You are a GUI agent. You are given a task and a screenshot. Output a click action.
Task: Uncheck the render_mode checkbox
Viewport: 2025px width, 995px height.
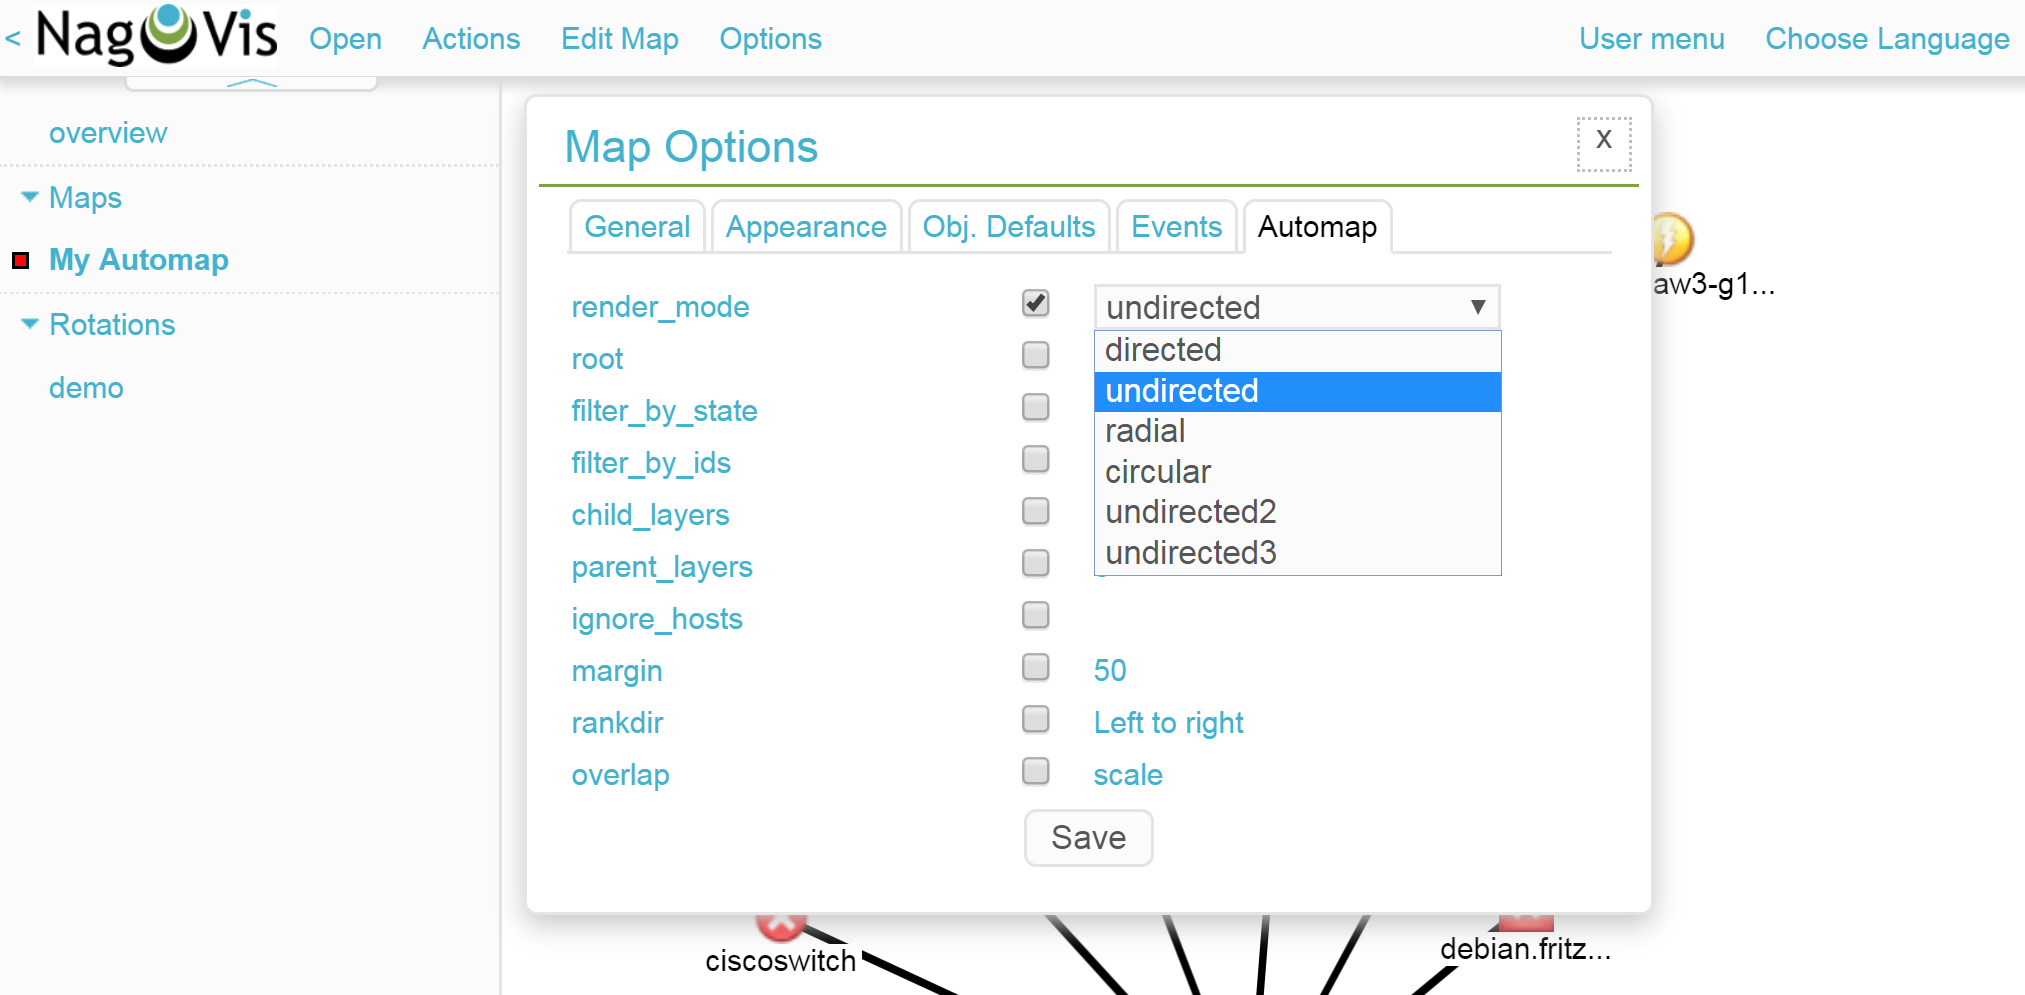pyautogui.click(x=1035, y=303)
